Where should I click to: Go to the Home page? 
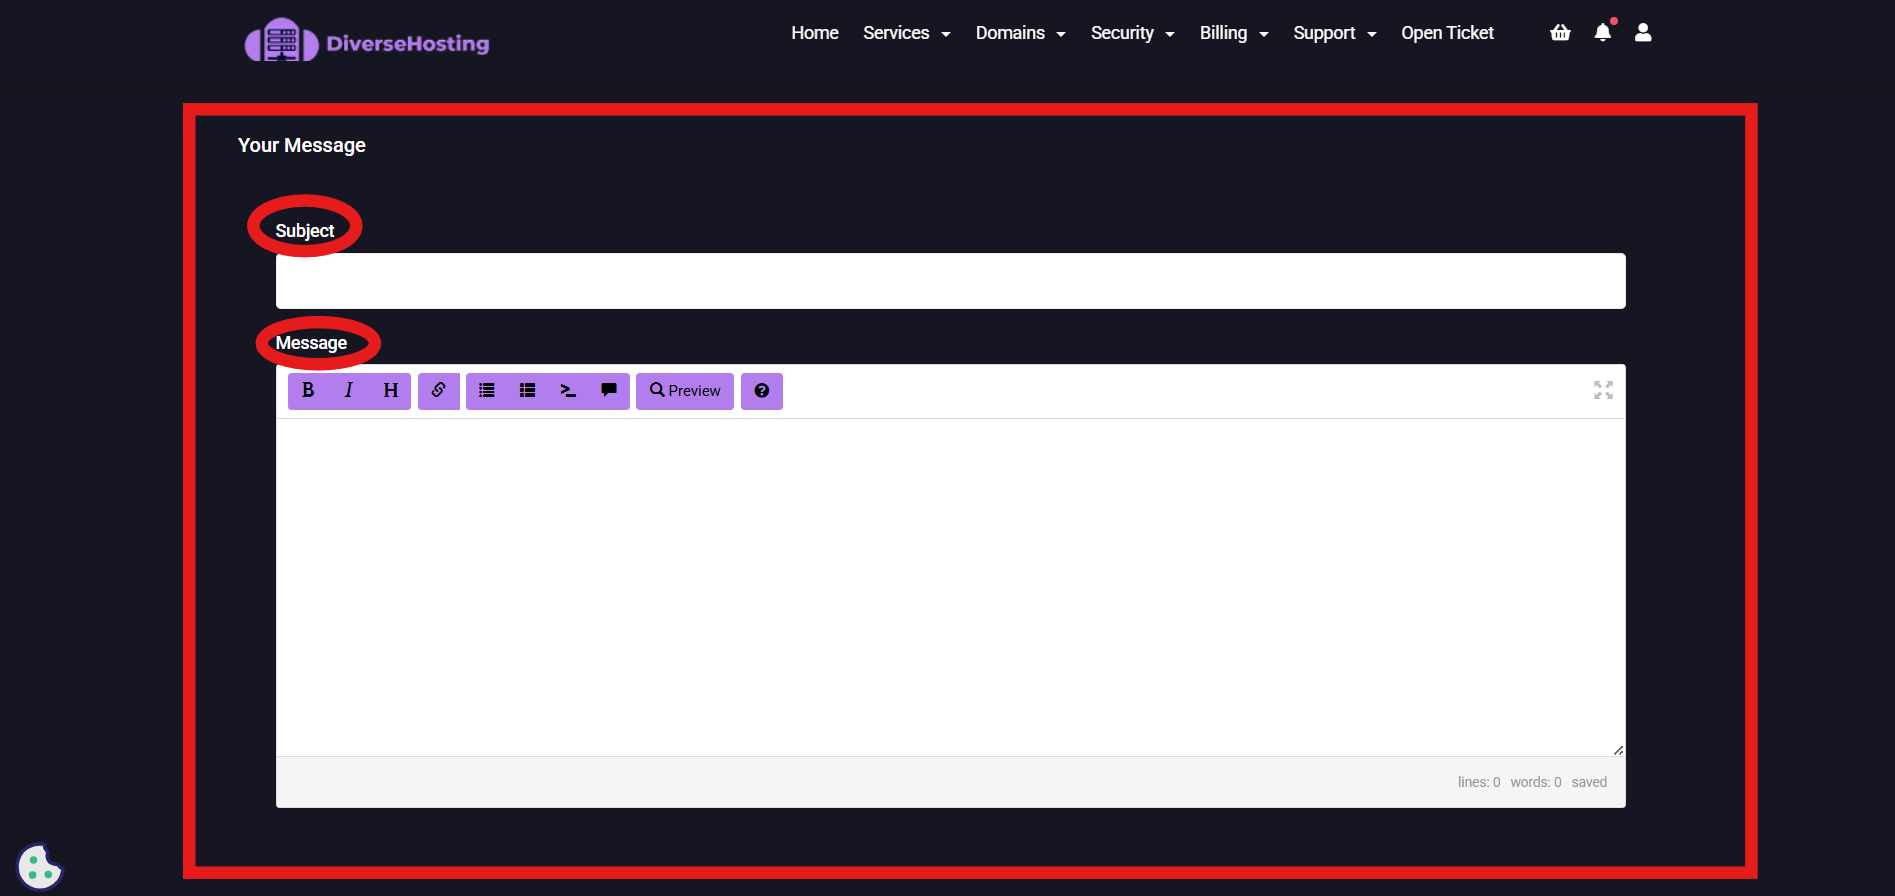coord(814,33)
